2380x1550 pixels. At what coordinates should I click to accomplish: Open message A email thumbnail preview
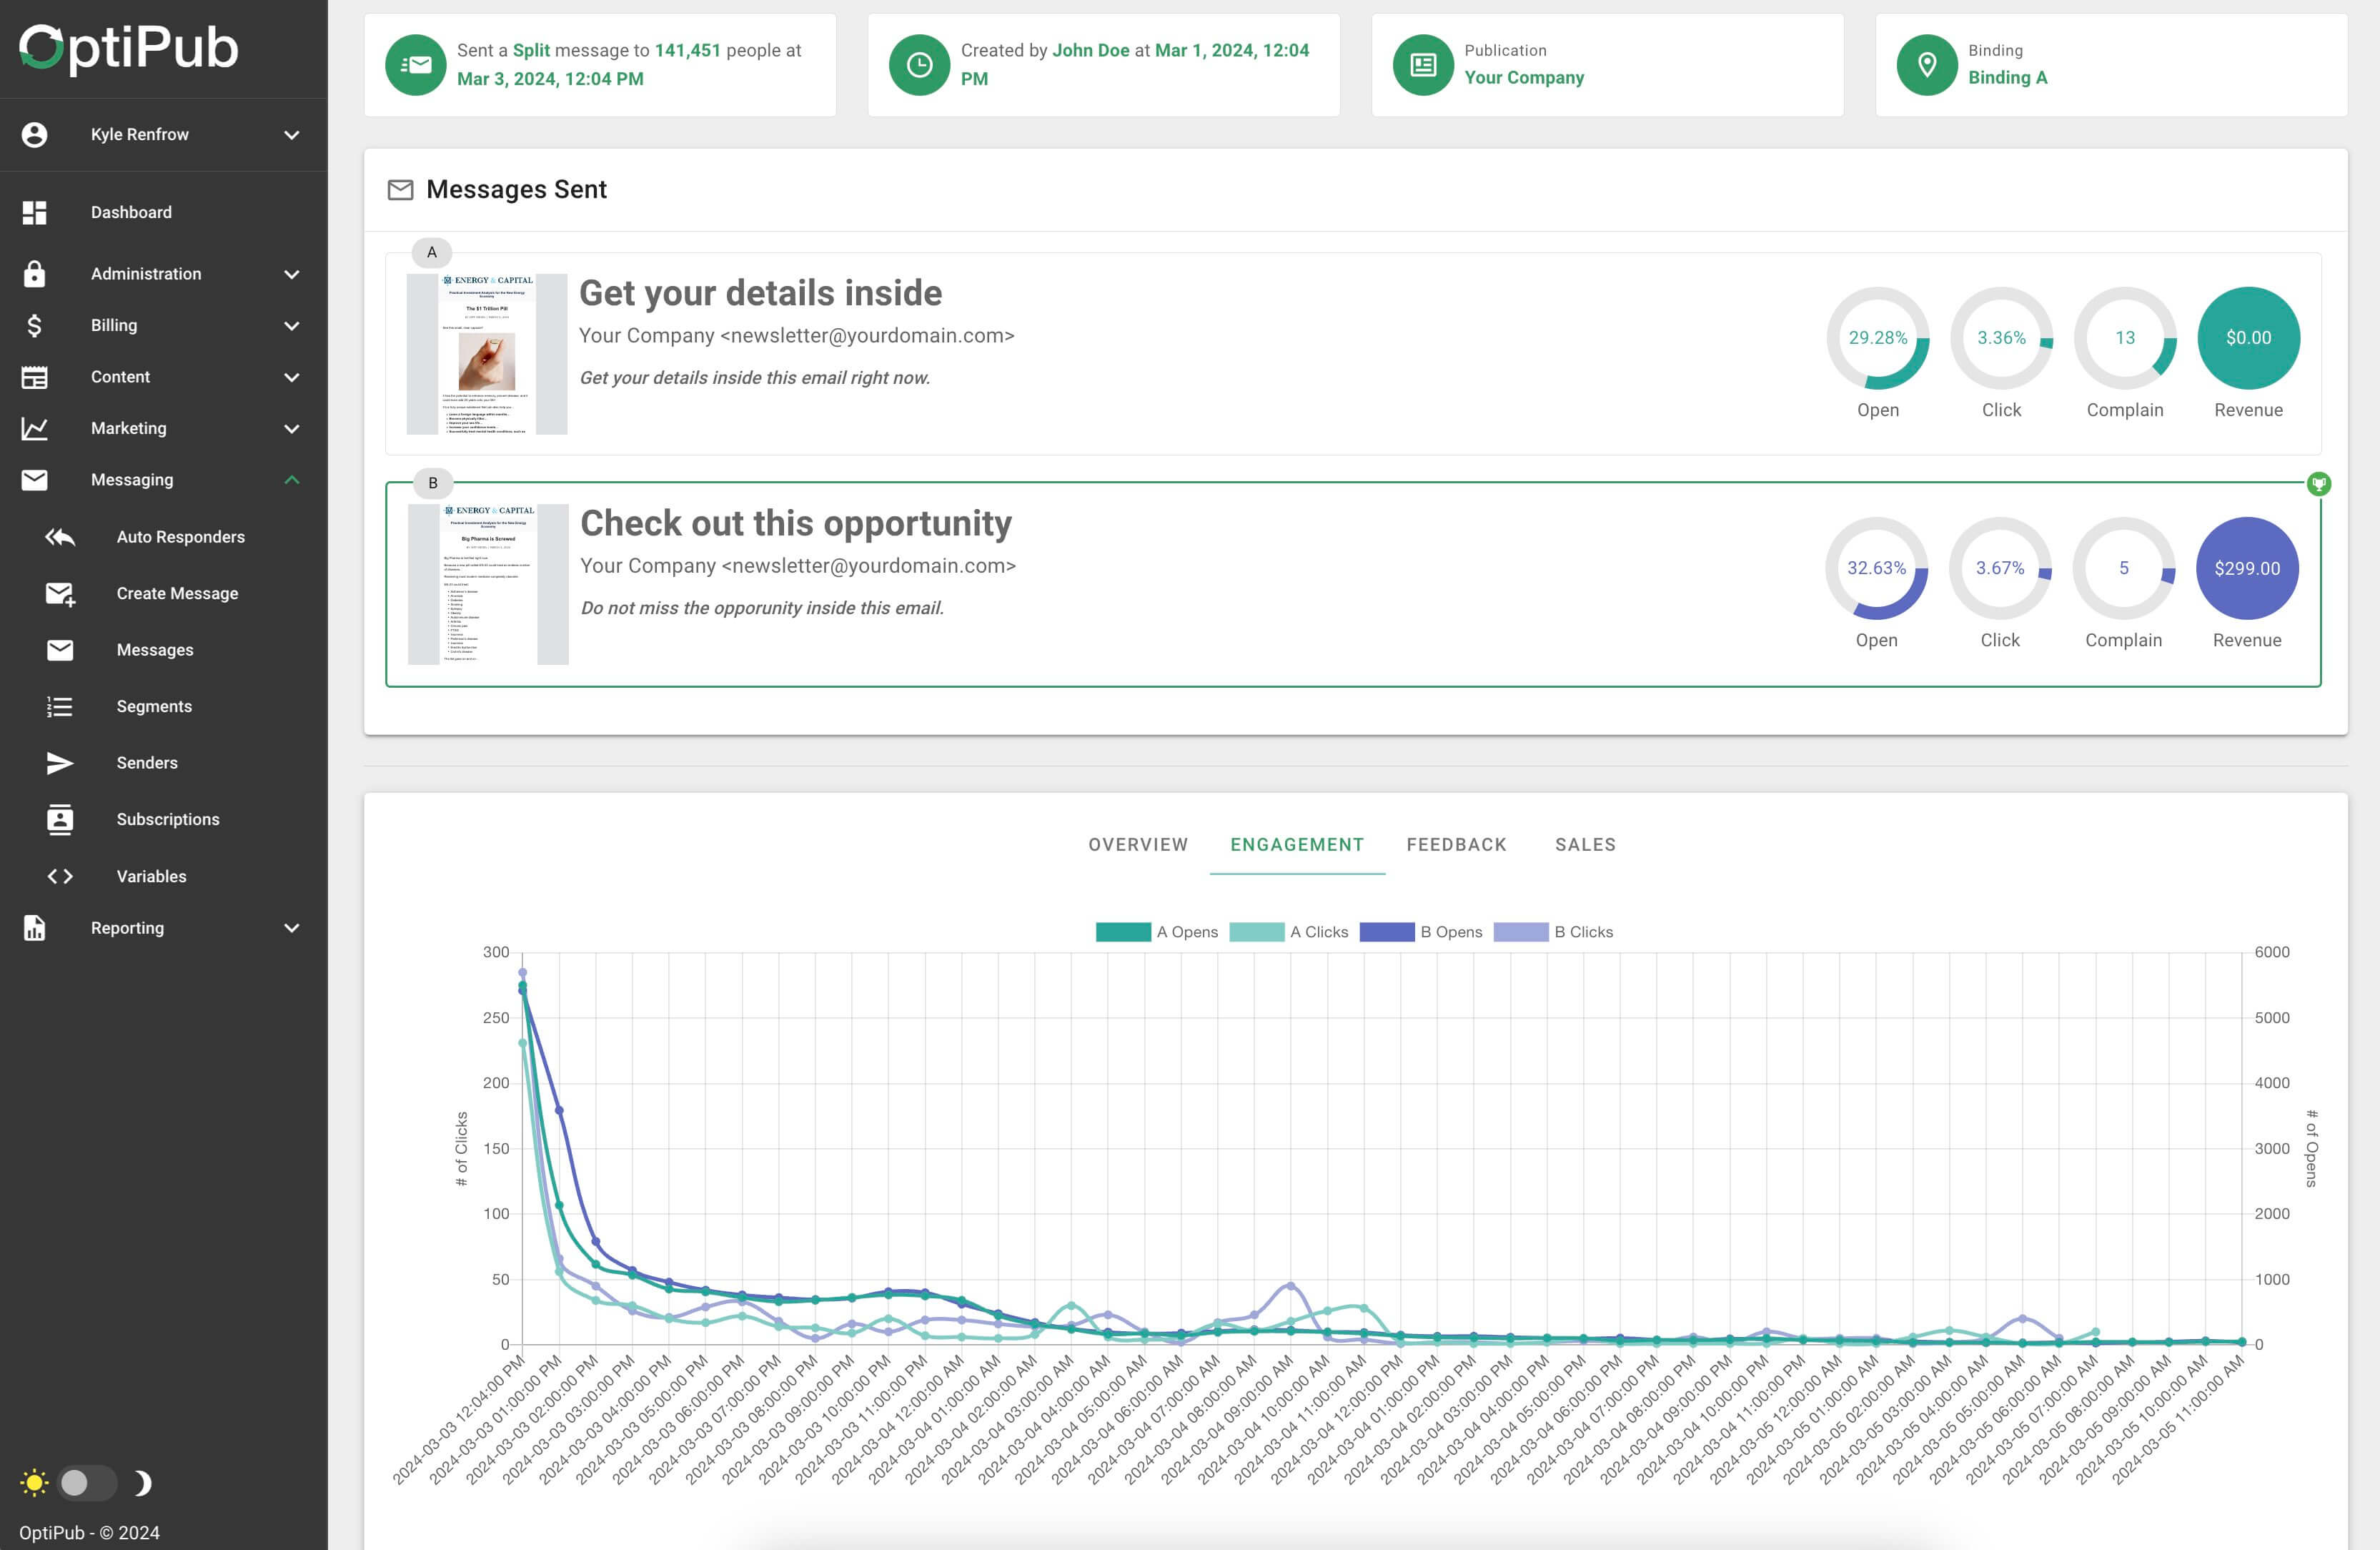(x=487, y=354)
